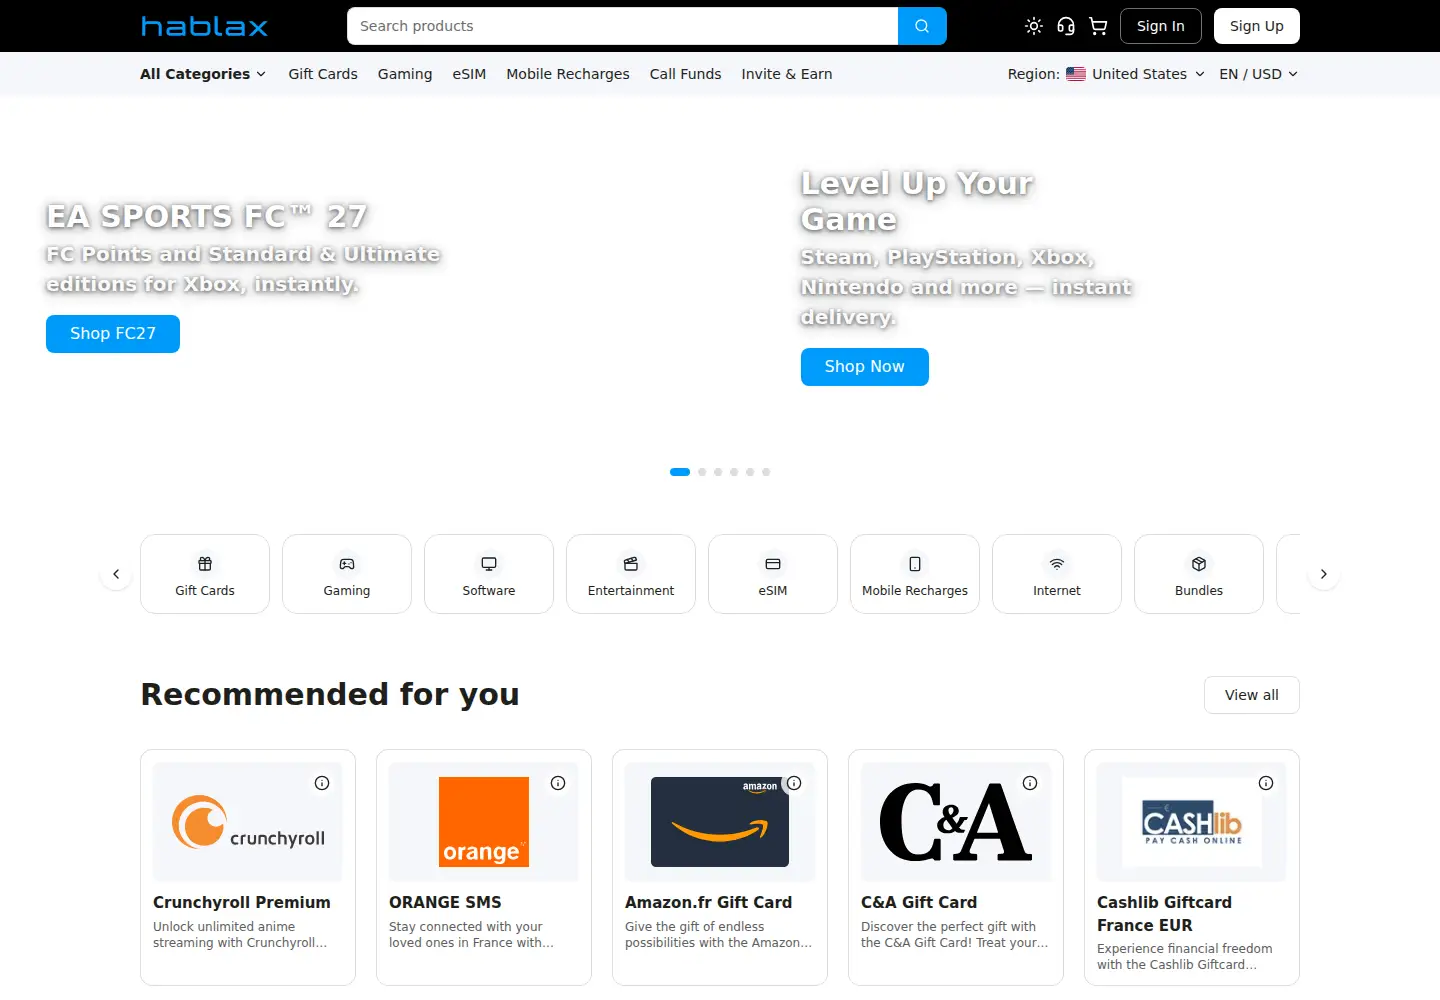Open the EN / USD language currency dropdown

point(1259,74)
